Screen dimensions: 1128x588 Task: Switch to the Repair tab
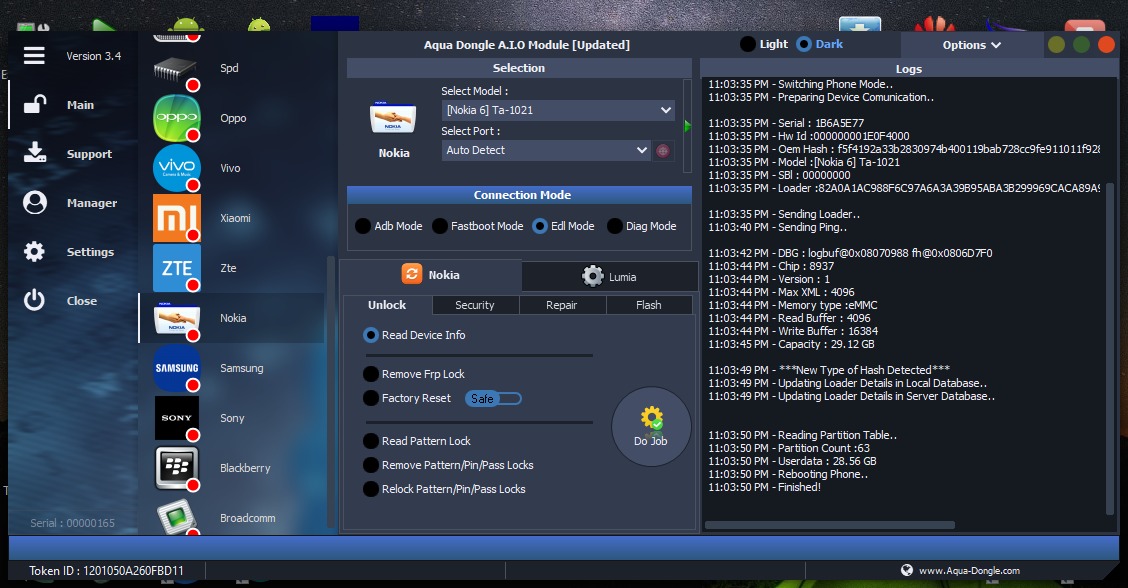coord(562,305)
